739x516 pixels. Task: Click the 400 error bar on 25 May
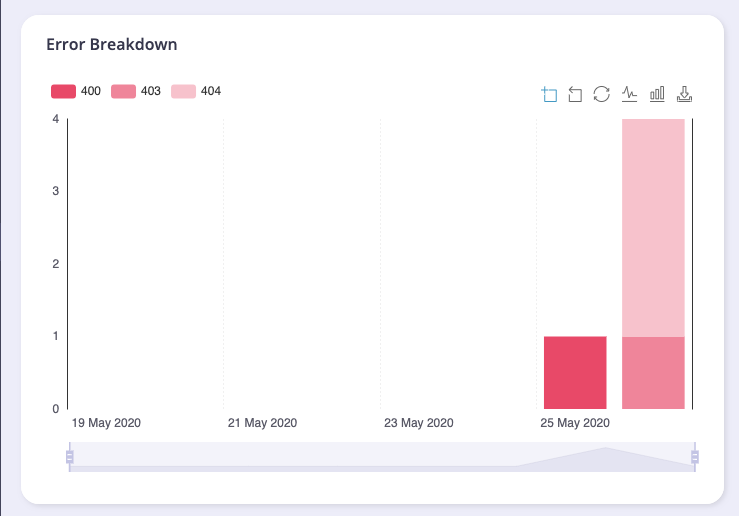(x=575, y=372)
